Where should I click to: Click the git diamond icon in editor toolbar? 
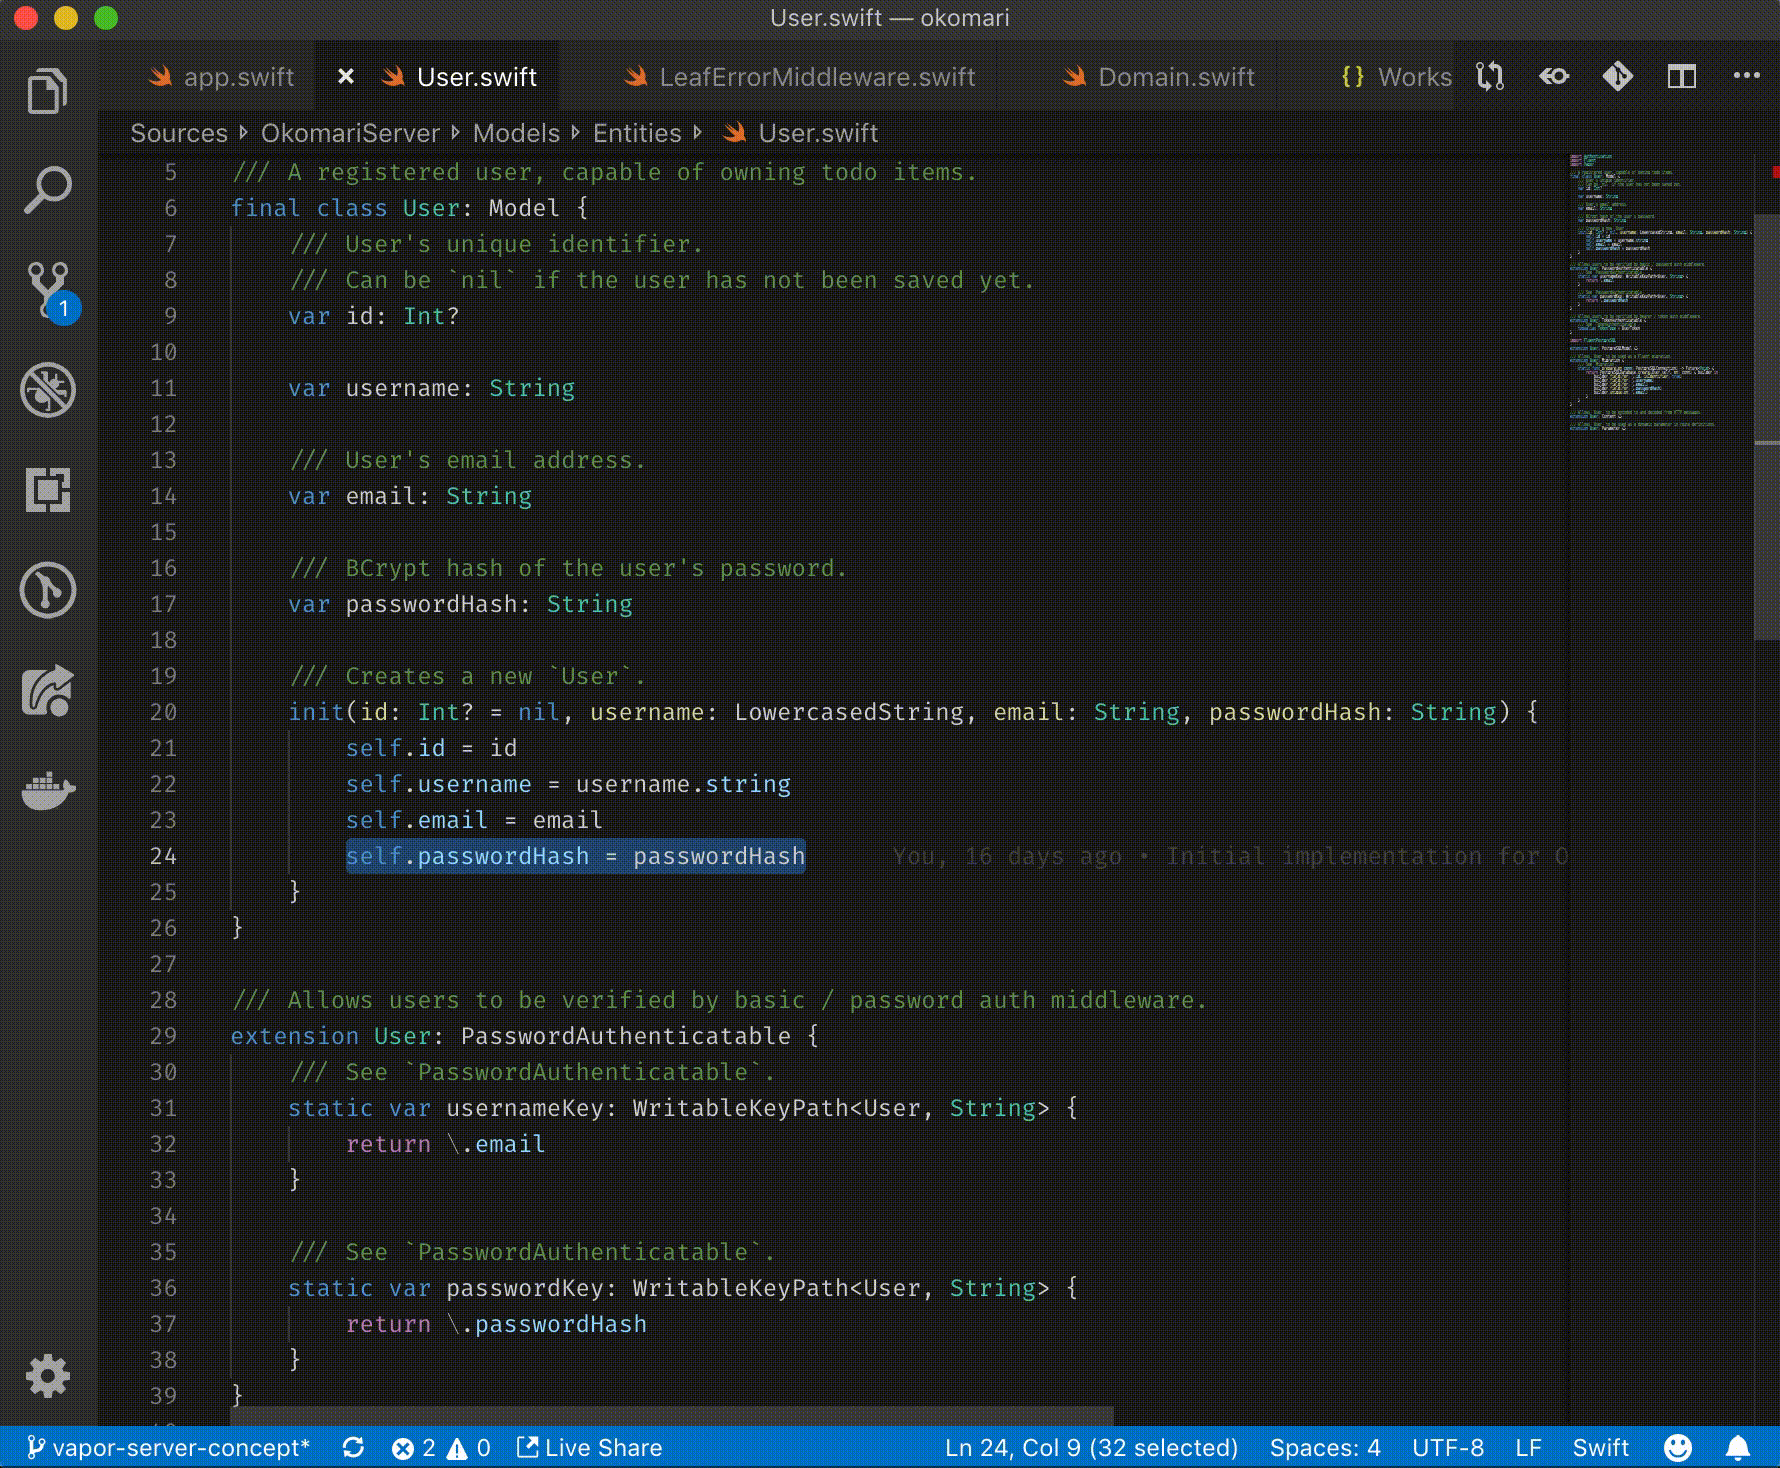(1617, 77)
